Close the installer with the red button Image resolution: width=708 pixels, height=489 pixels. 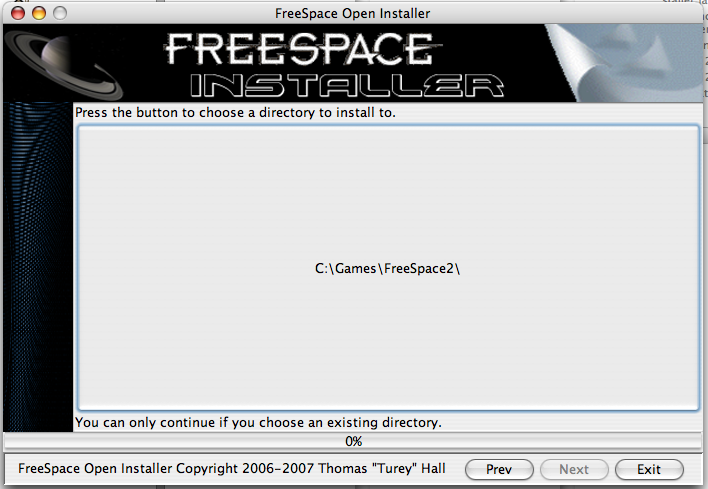(x=18, y=13)
